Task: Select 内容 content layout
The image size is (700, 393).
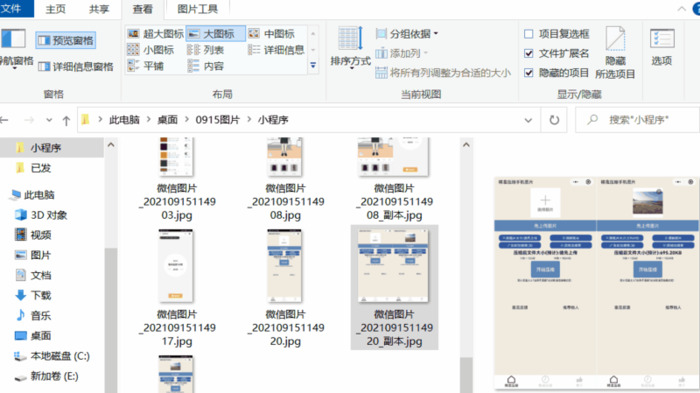Action: coord(205,66)
